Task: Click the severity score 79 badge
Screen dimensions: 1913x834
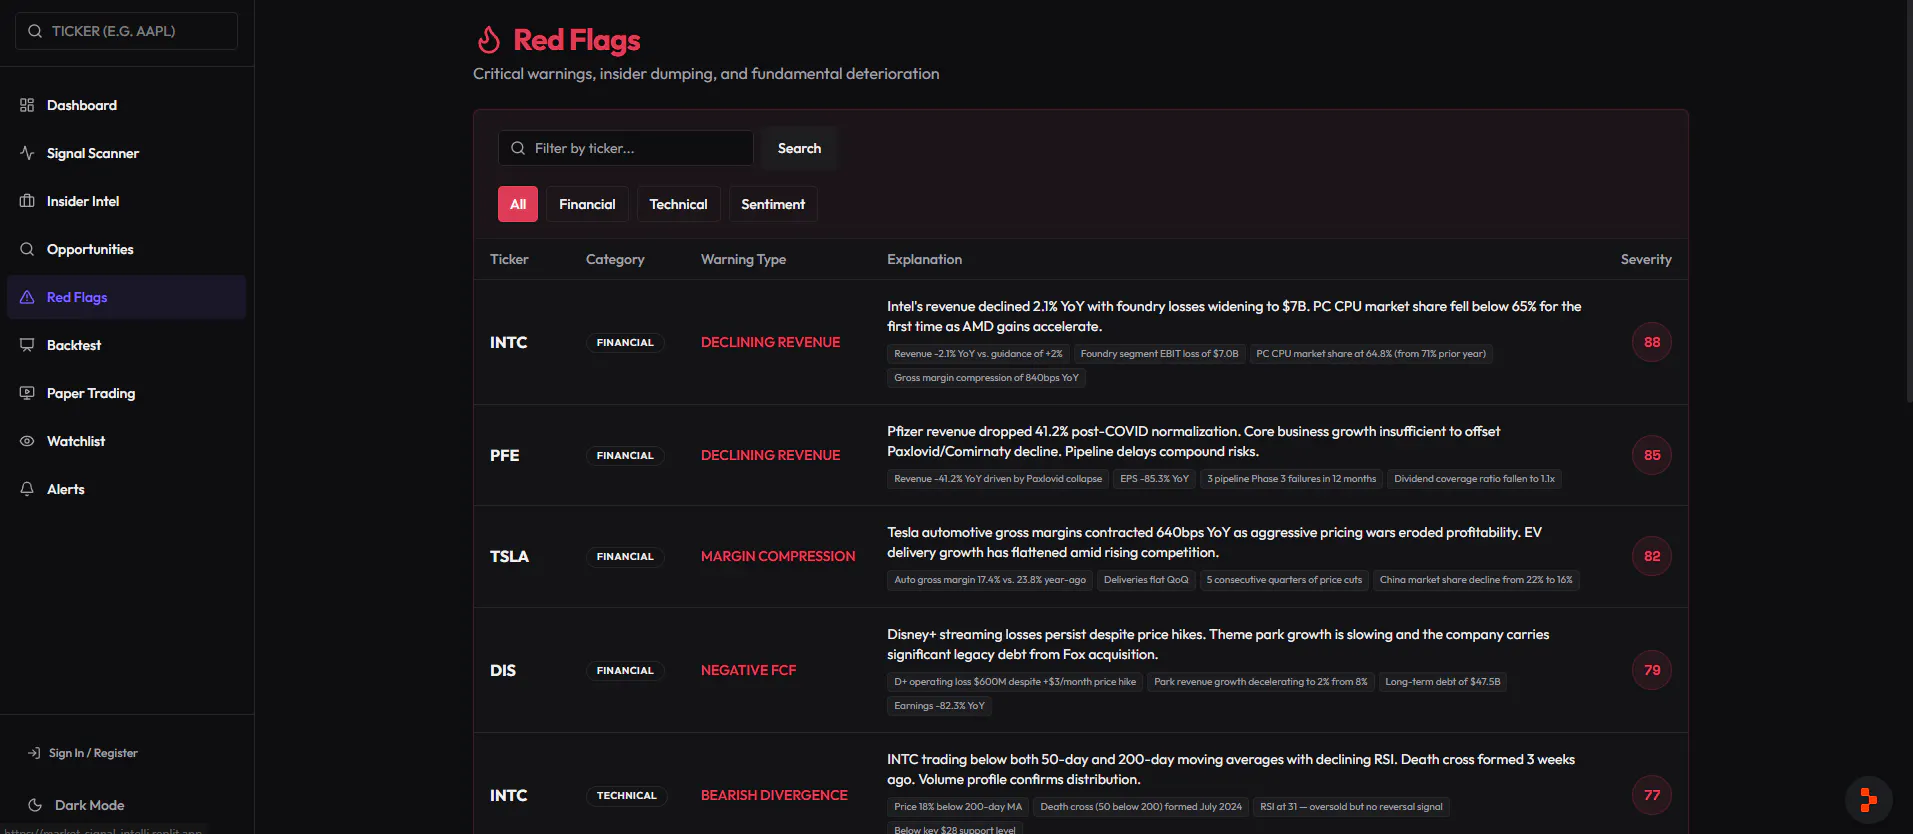Action: point(1652,670)
